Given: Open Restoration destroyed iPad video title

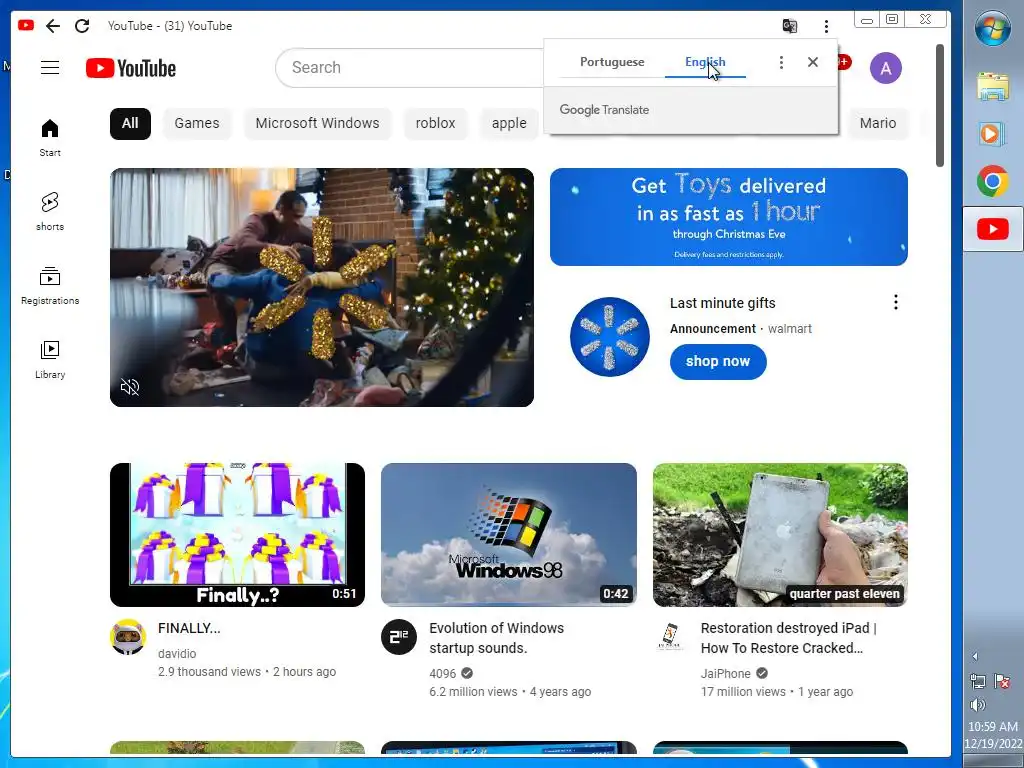Looking at the screenshot, I should pyautogui.click(x=788, y=638).
